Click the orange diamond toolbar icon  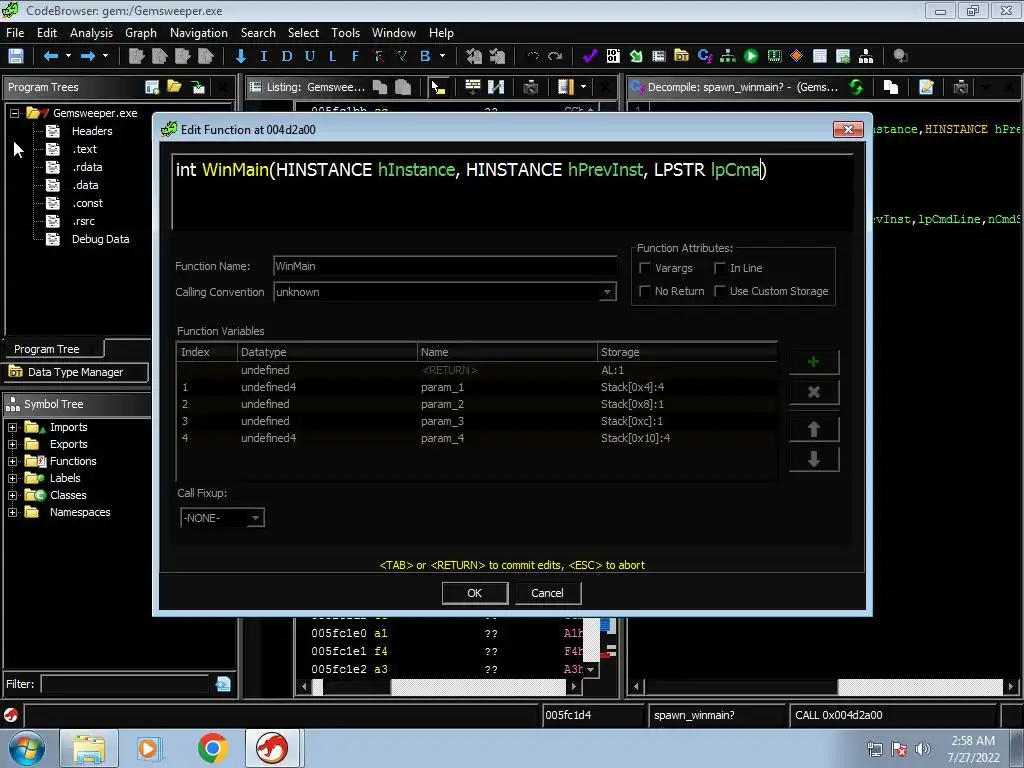click(797, 56)
